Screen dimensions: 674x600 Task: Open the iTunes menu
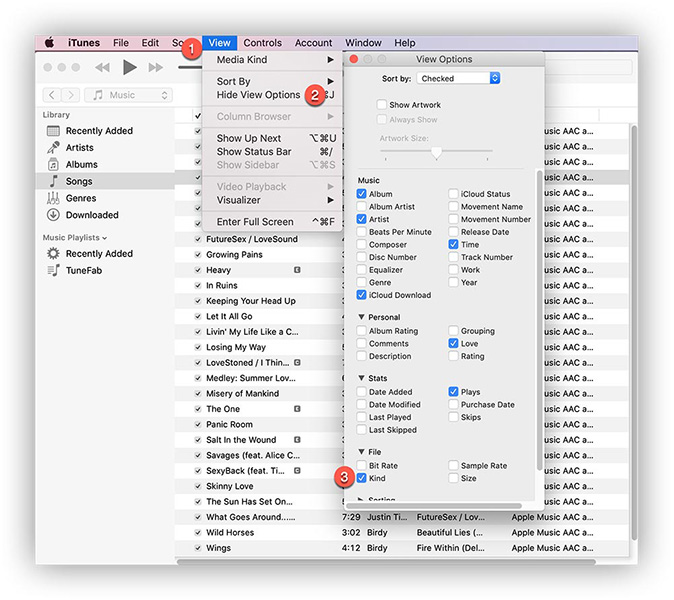point(83,43)
